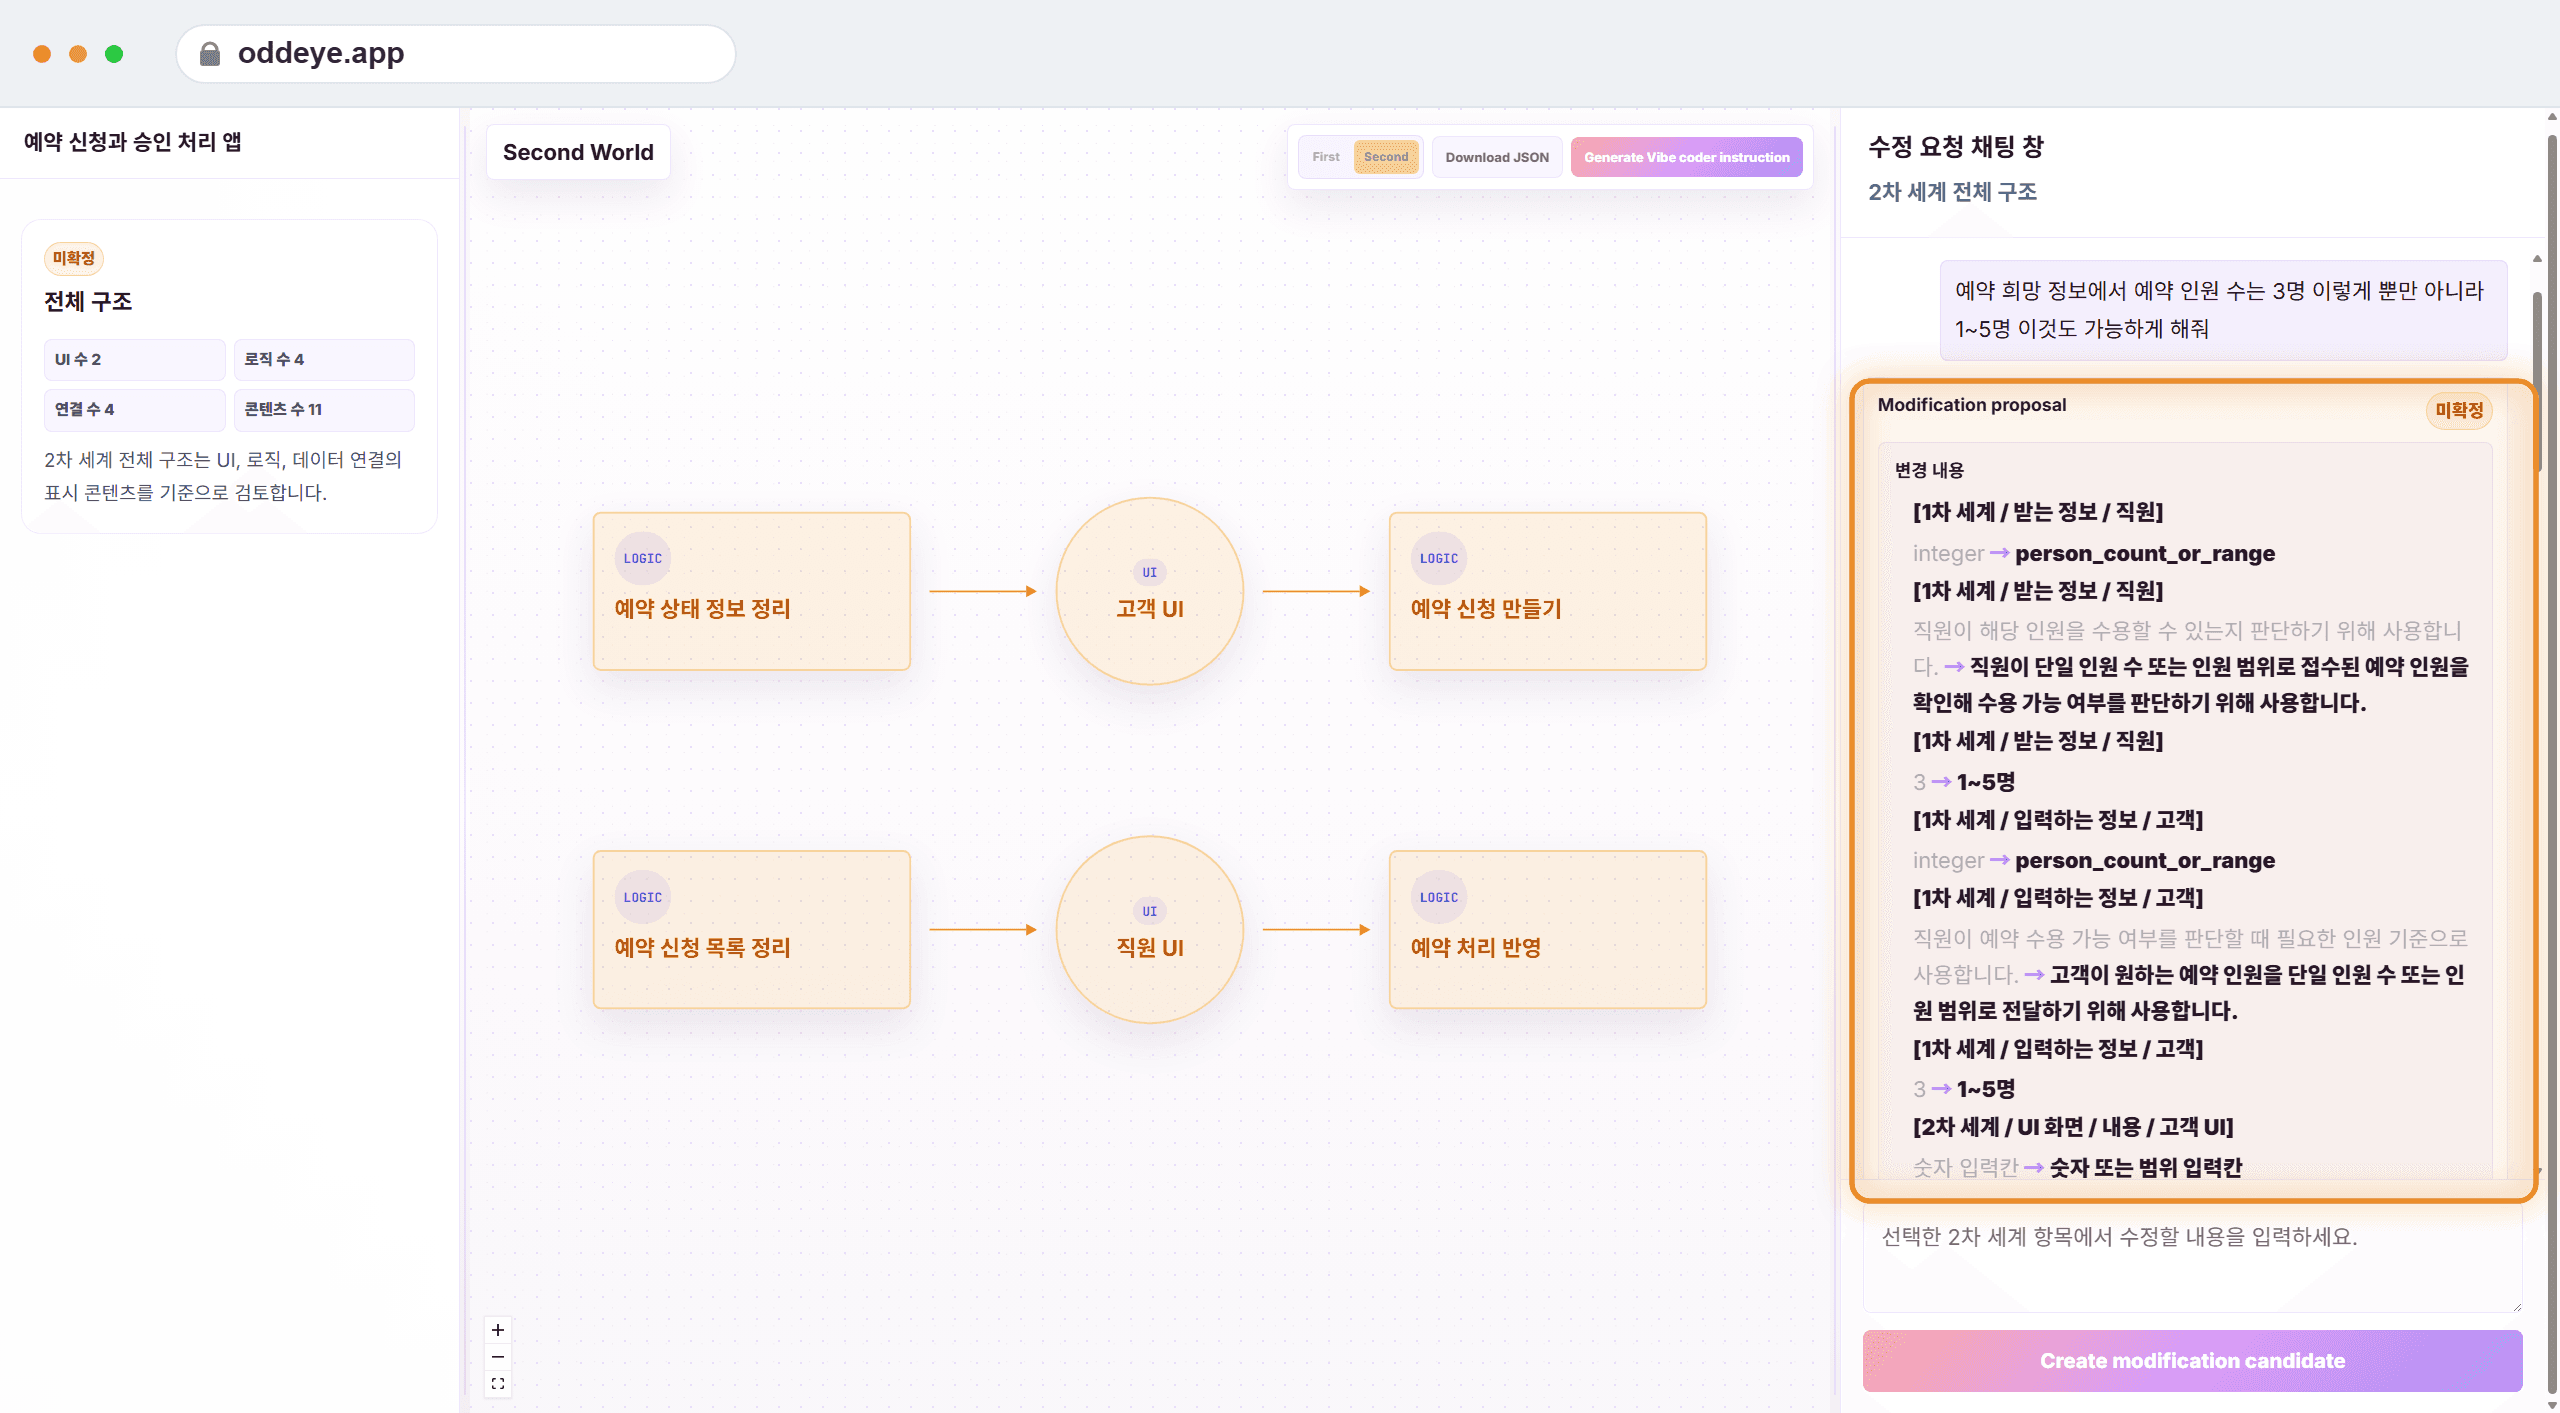Click the lock icon in address bar
Screen dimensions: 2560x1413
pyautogui.click(x=209, y=53)
